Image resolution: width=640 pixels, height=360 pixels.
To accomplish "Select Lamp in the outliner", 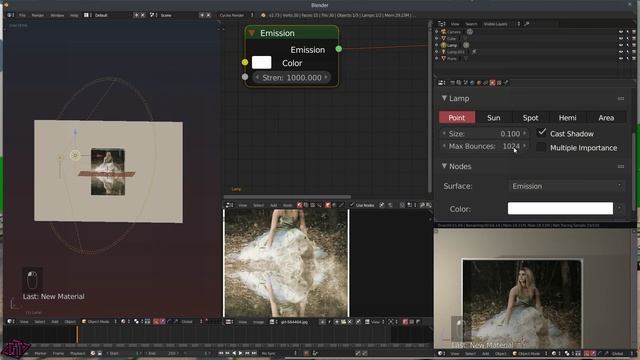I will [452, 45].
